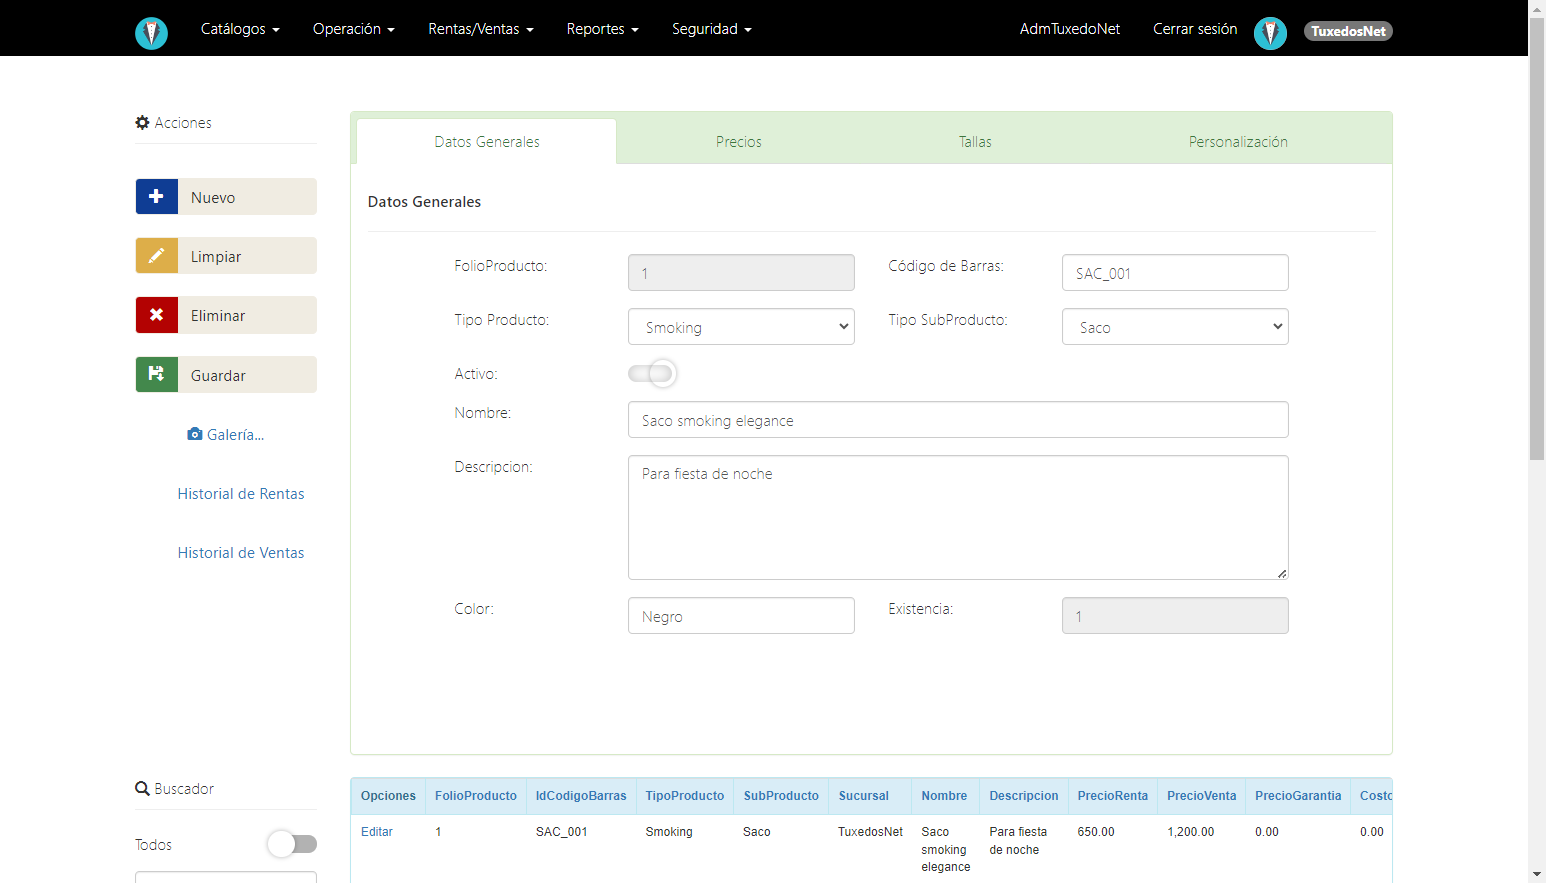The image size is (1546, 883).
Task: Open the Tipo Producto dropdown
Action: [741, 327]
